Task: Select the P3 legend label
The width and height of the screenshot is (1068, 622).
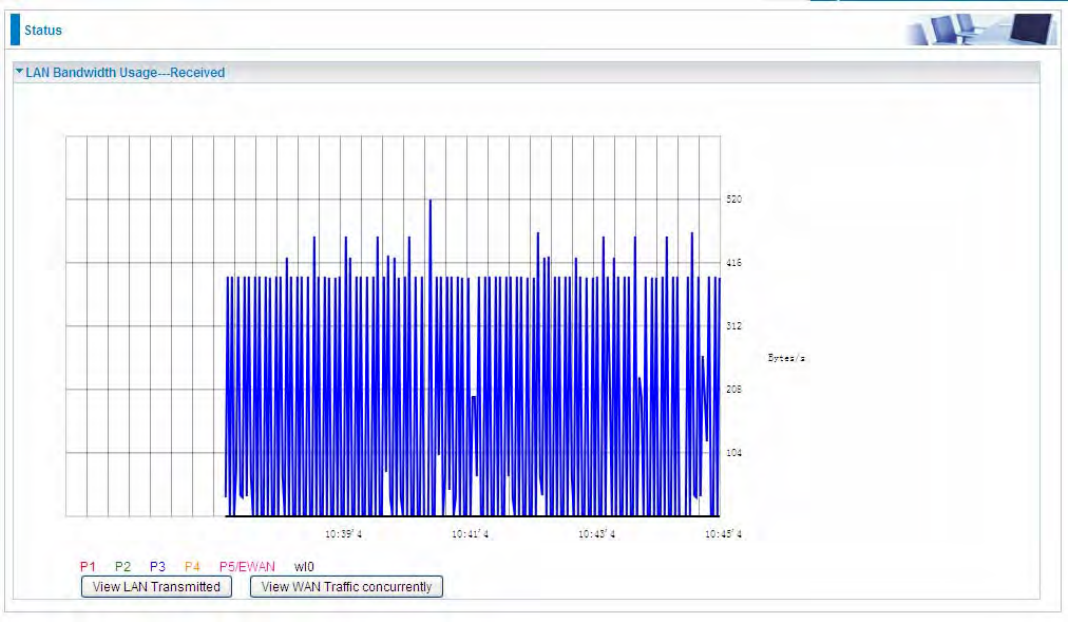Action: [x=157, y=567]
